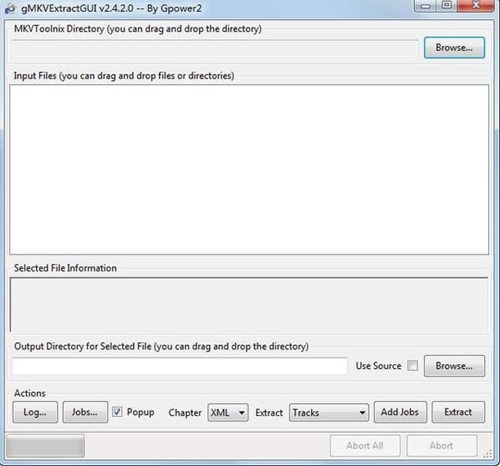The height and width of the screenshot is (466, 500).
Task: Click the MKVToolnix Directory path field
Action: (x=215, y=49)
